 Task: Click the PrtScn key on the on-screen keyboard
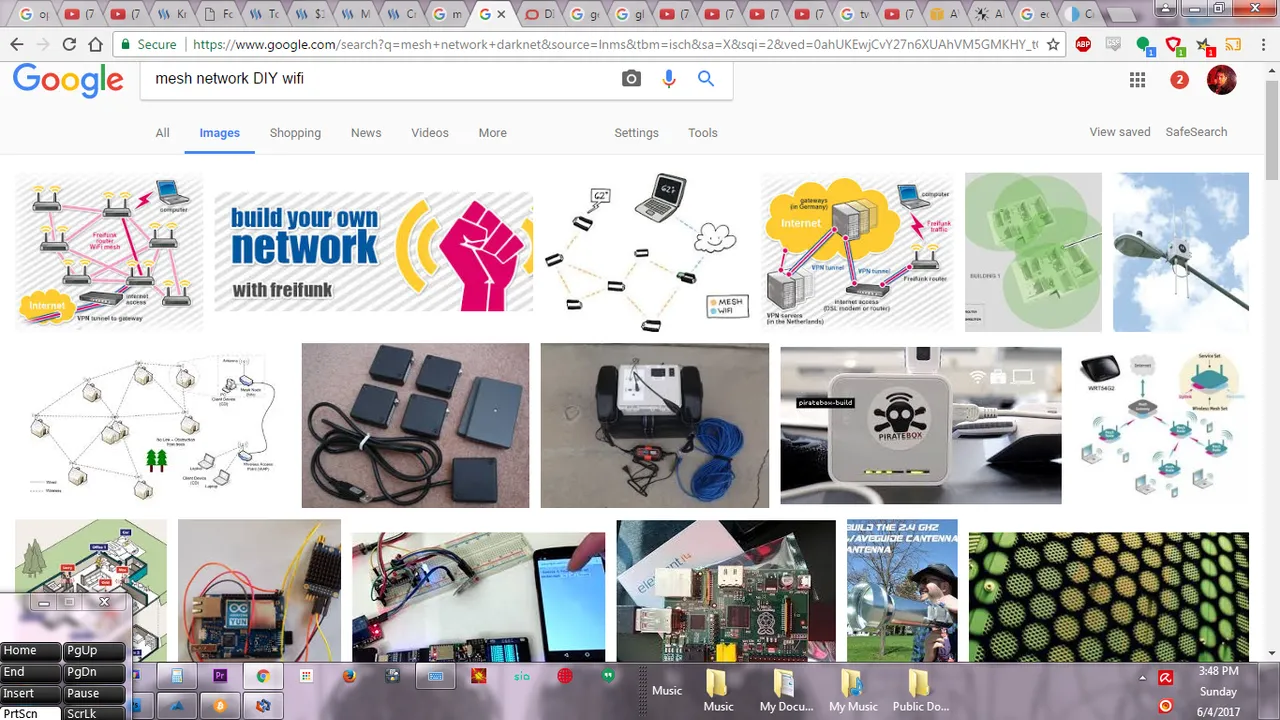click(32, 713)
